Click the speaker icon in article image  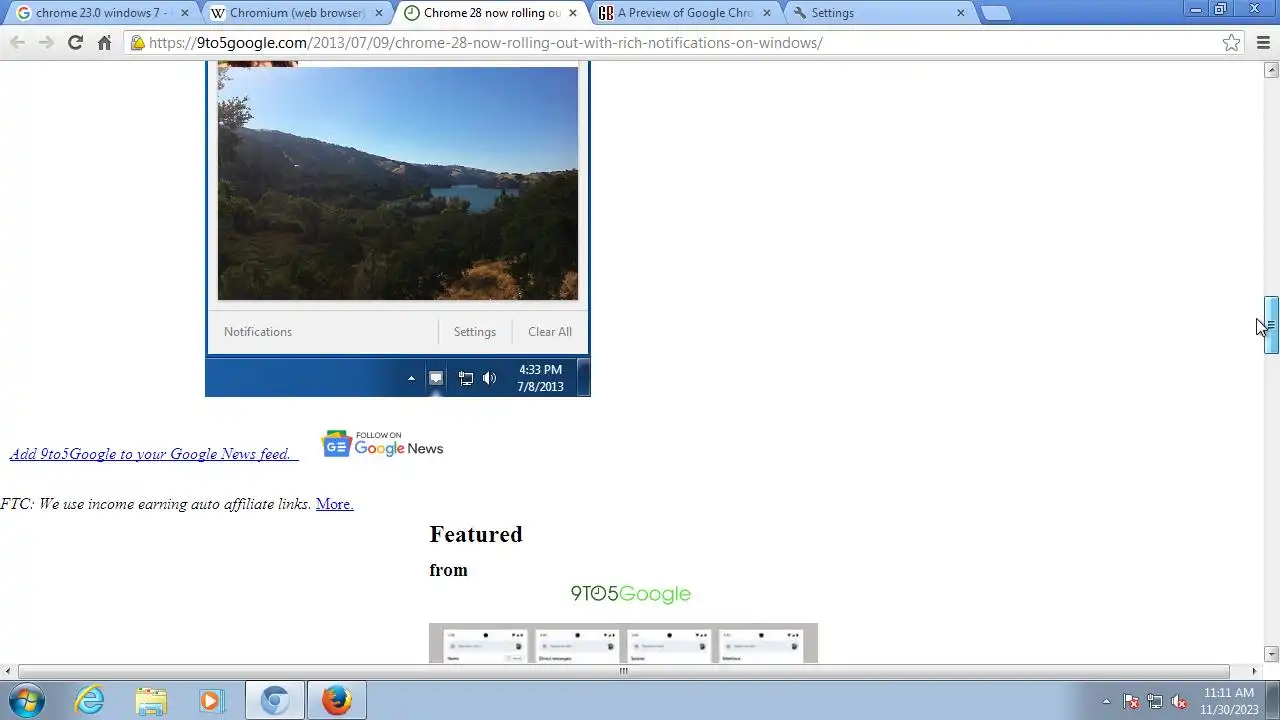(489, 378)
